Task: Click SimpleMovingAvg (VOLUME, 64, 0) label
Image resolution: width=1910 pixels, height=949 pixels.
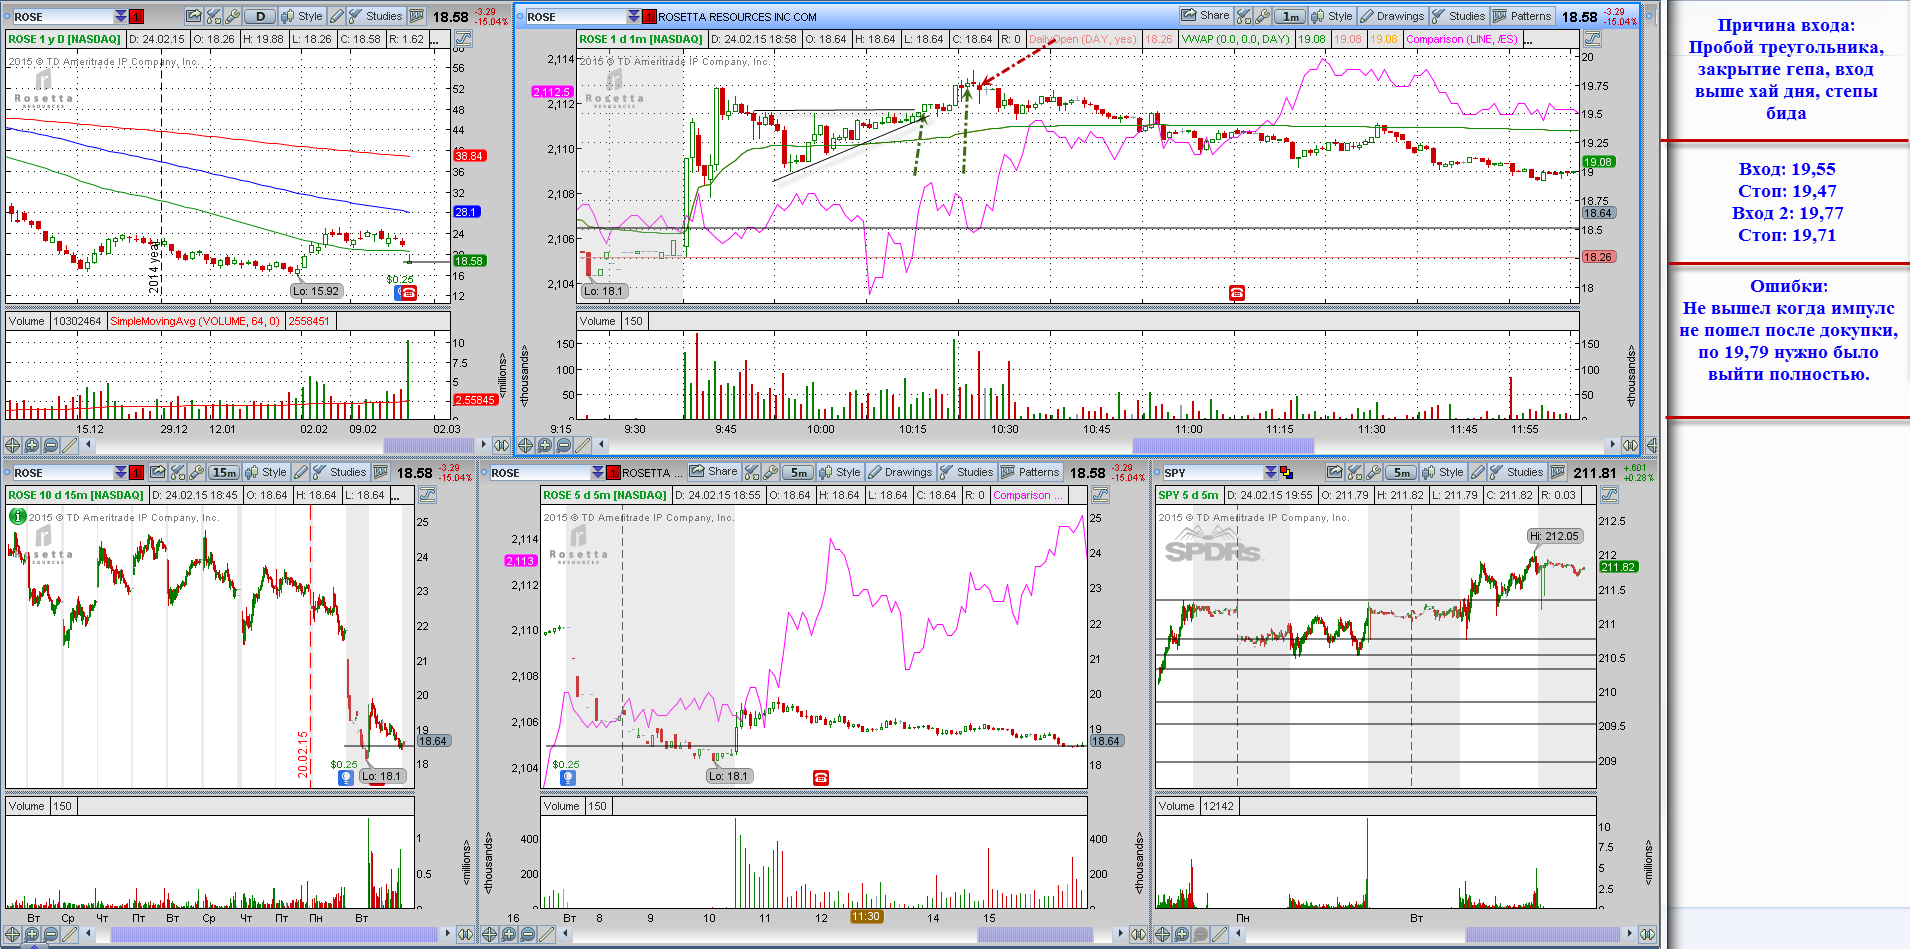Action: [195, 321]
